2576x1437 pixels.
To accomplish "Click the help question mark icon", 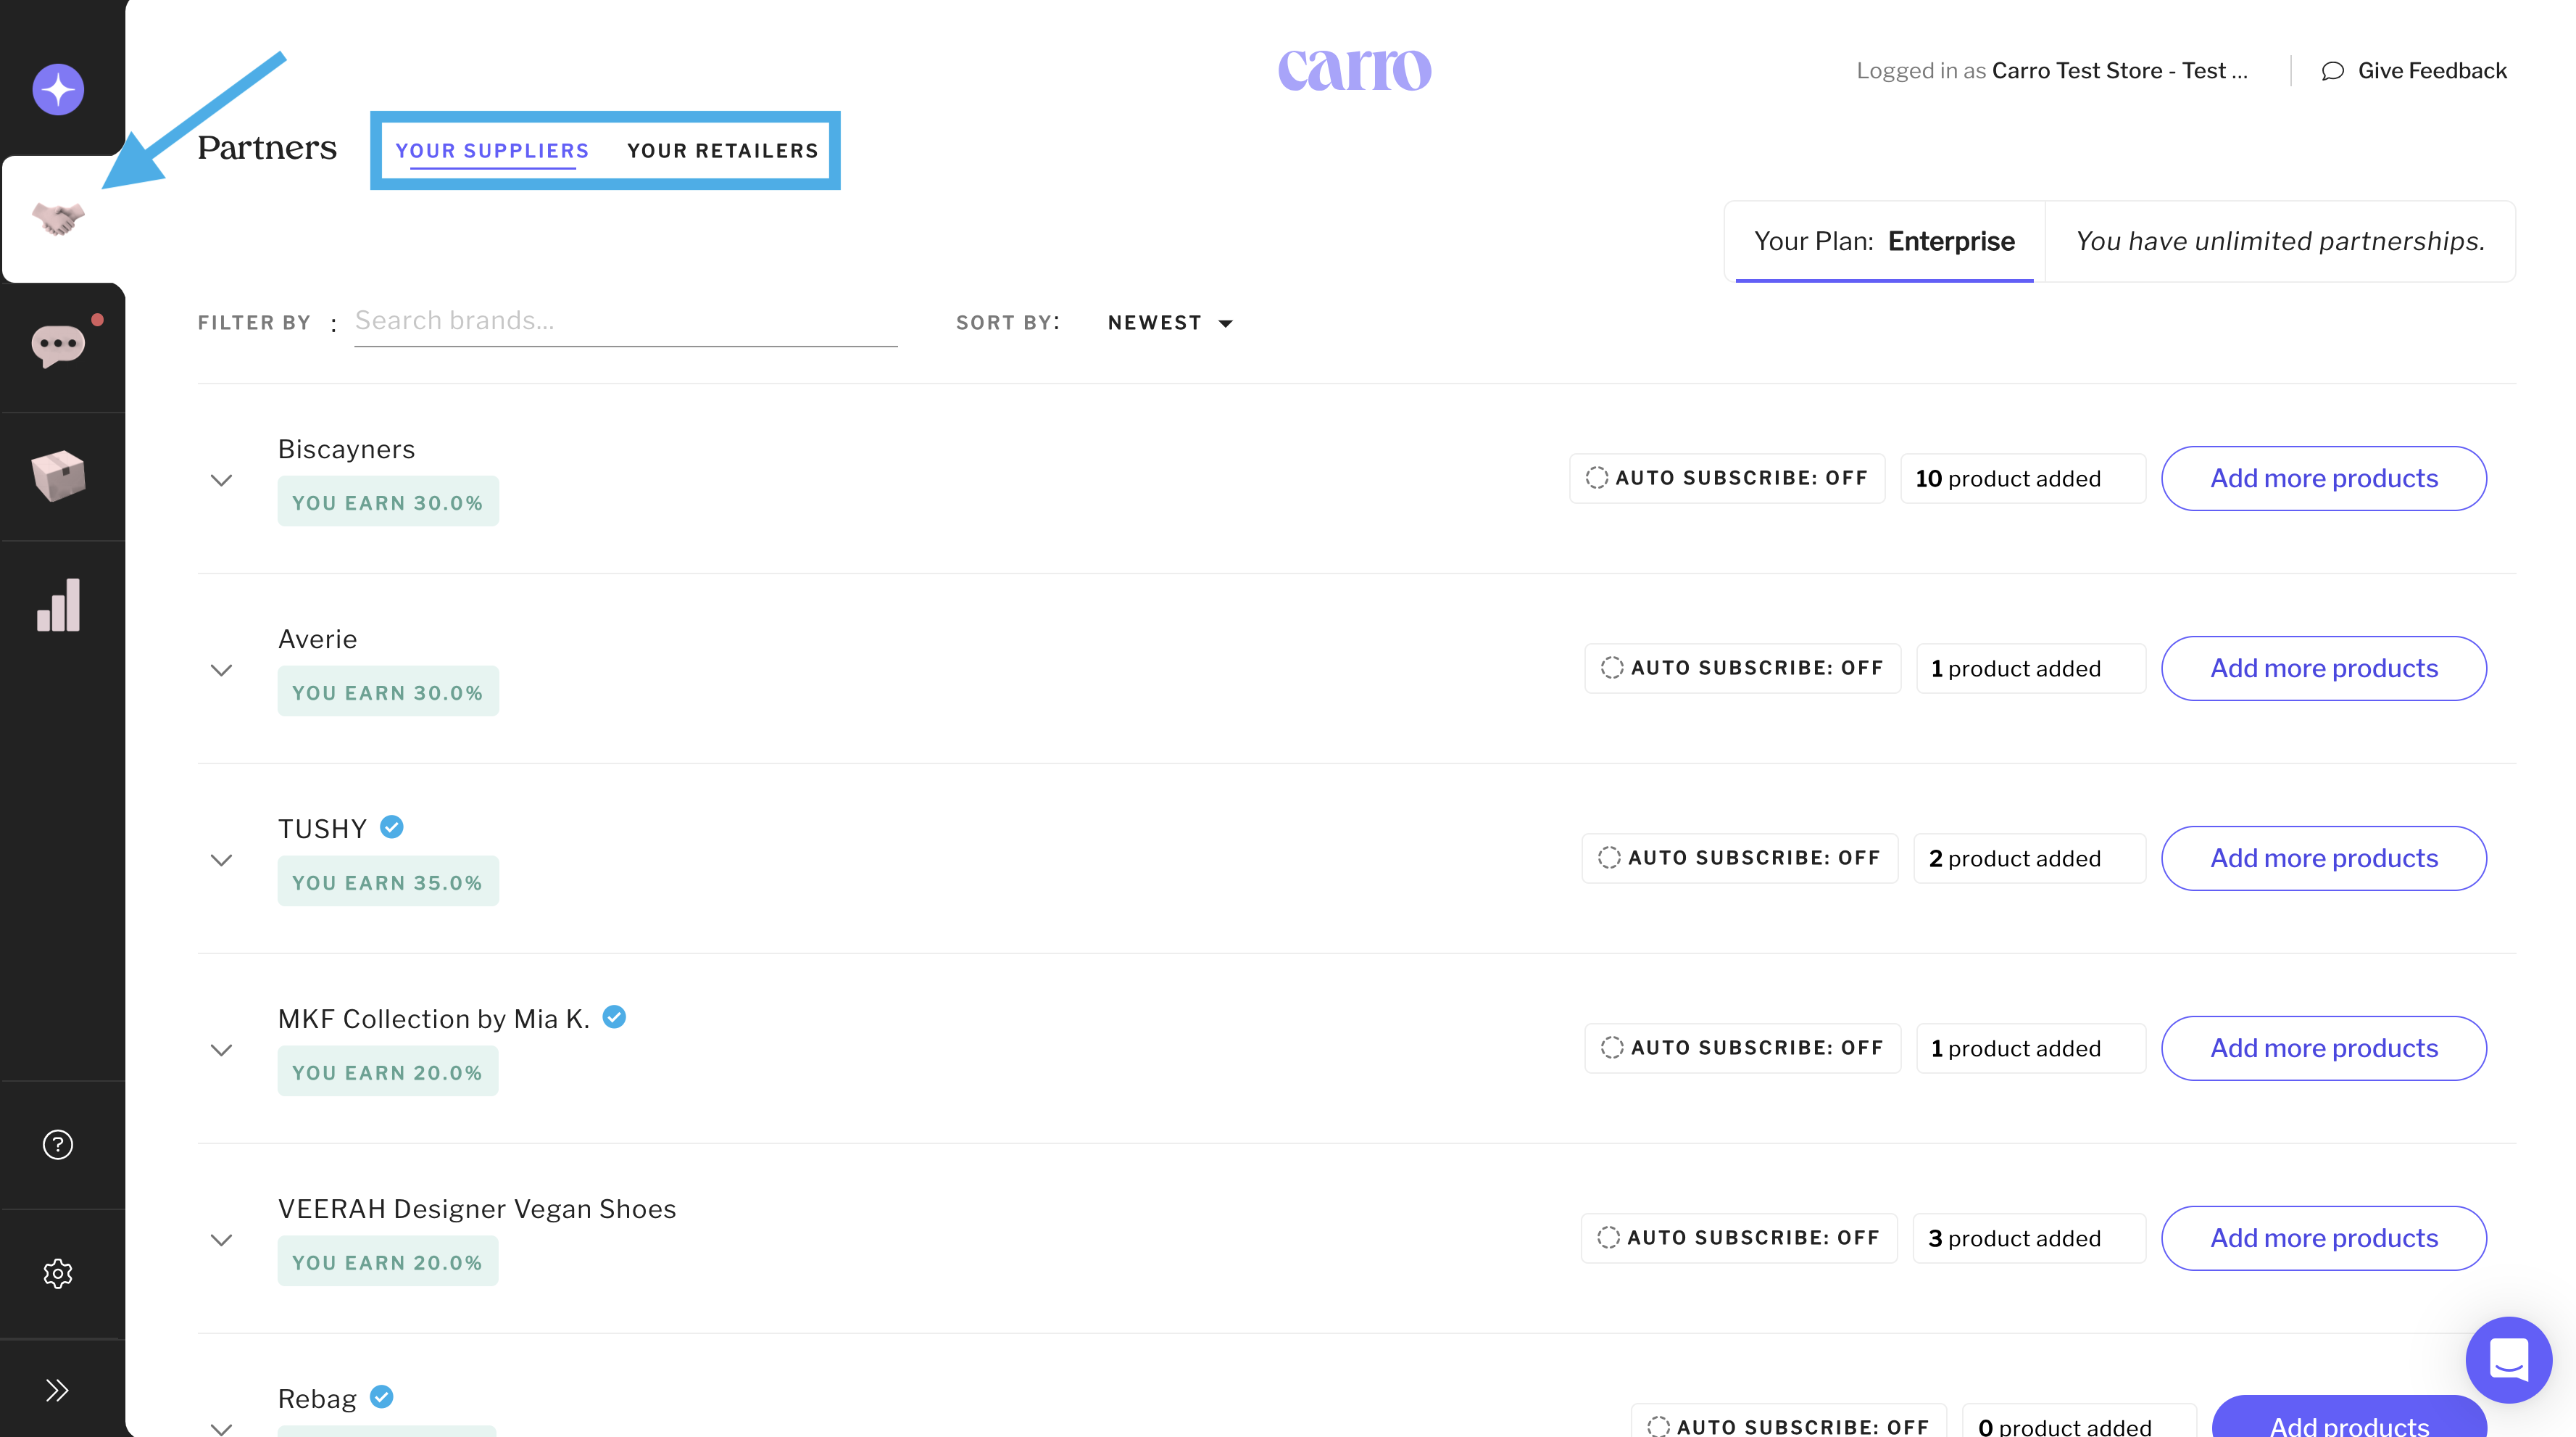I will coord(58,1144).
